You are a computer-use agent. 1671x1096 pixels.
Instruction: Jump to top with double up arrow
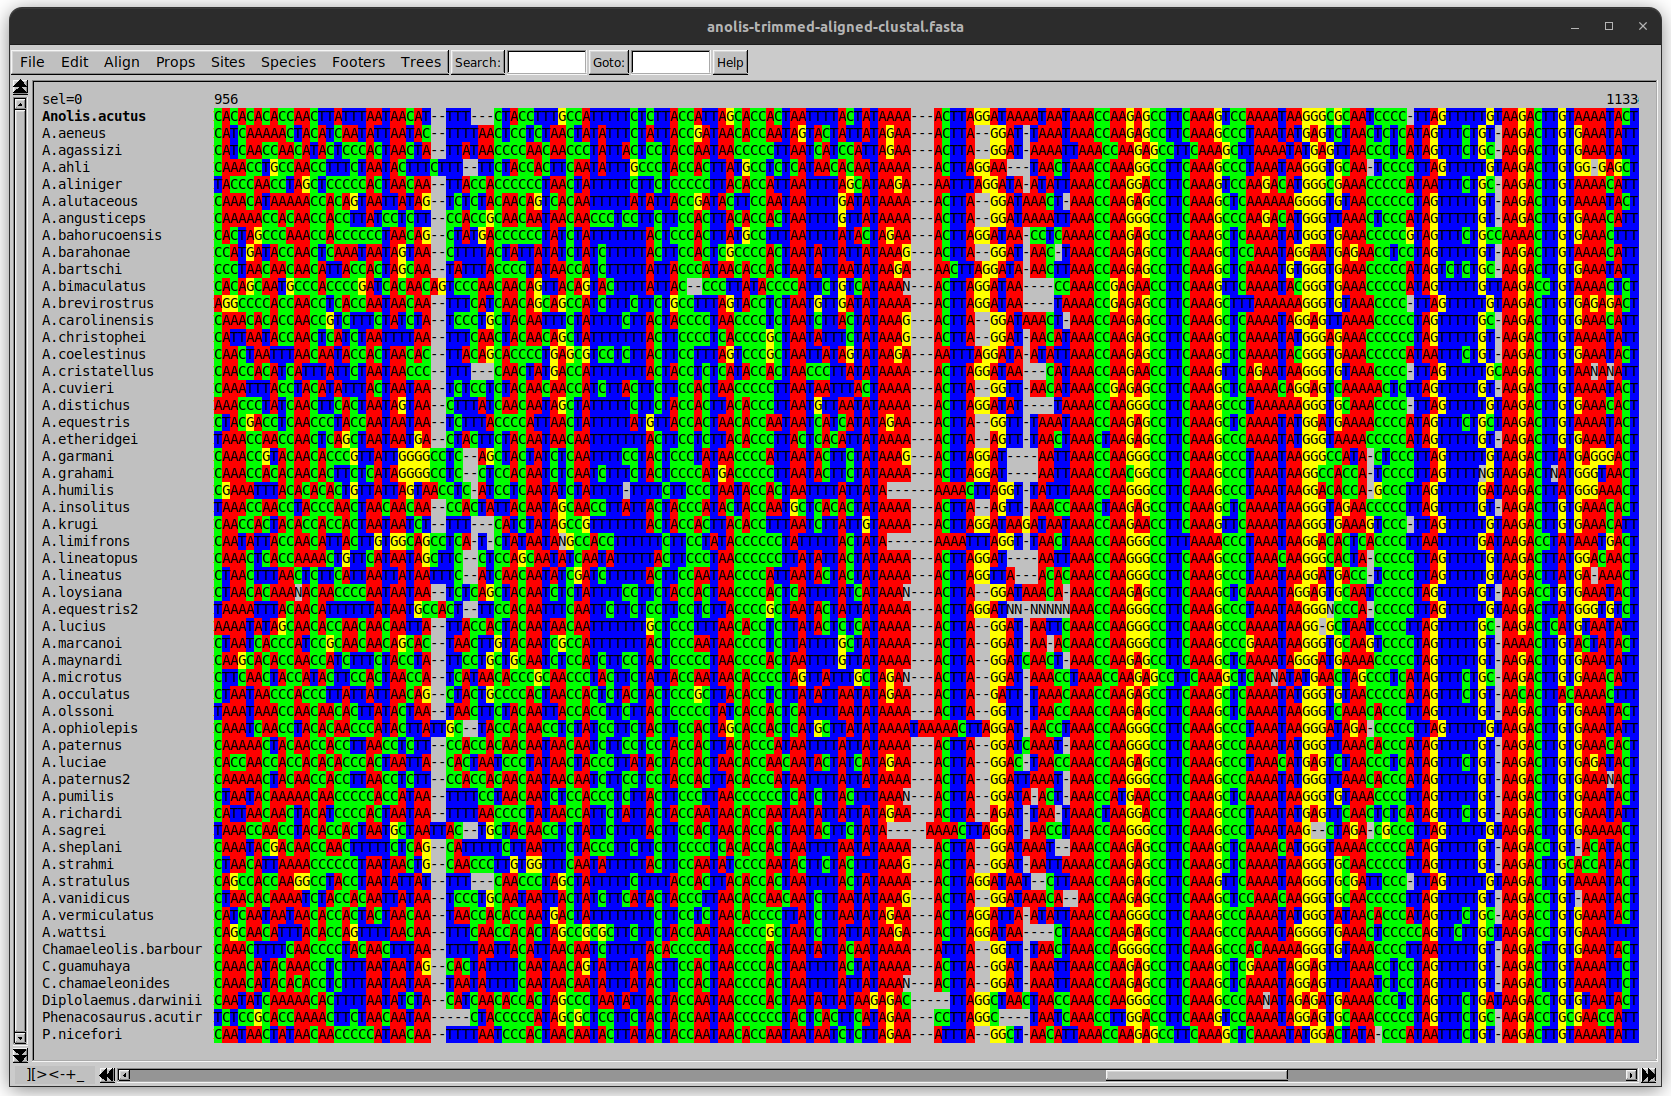20,87
